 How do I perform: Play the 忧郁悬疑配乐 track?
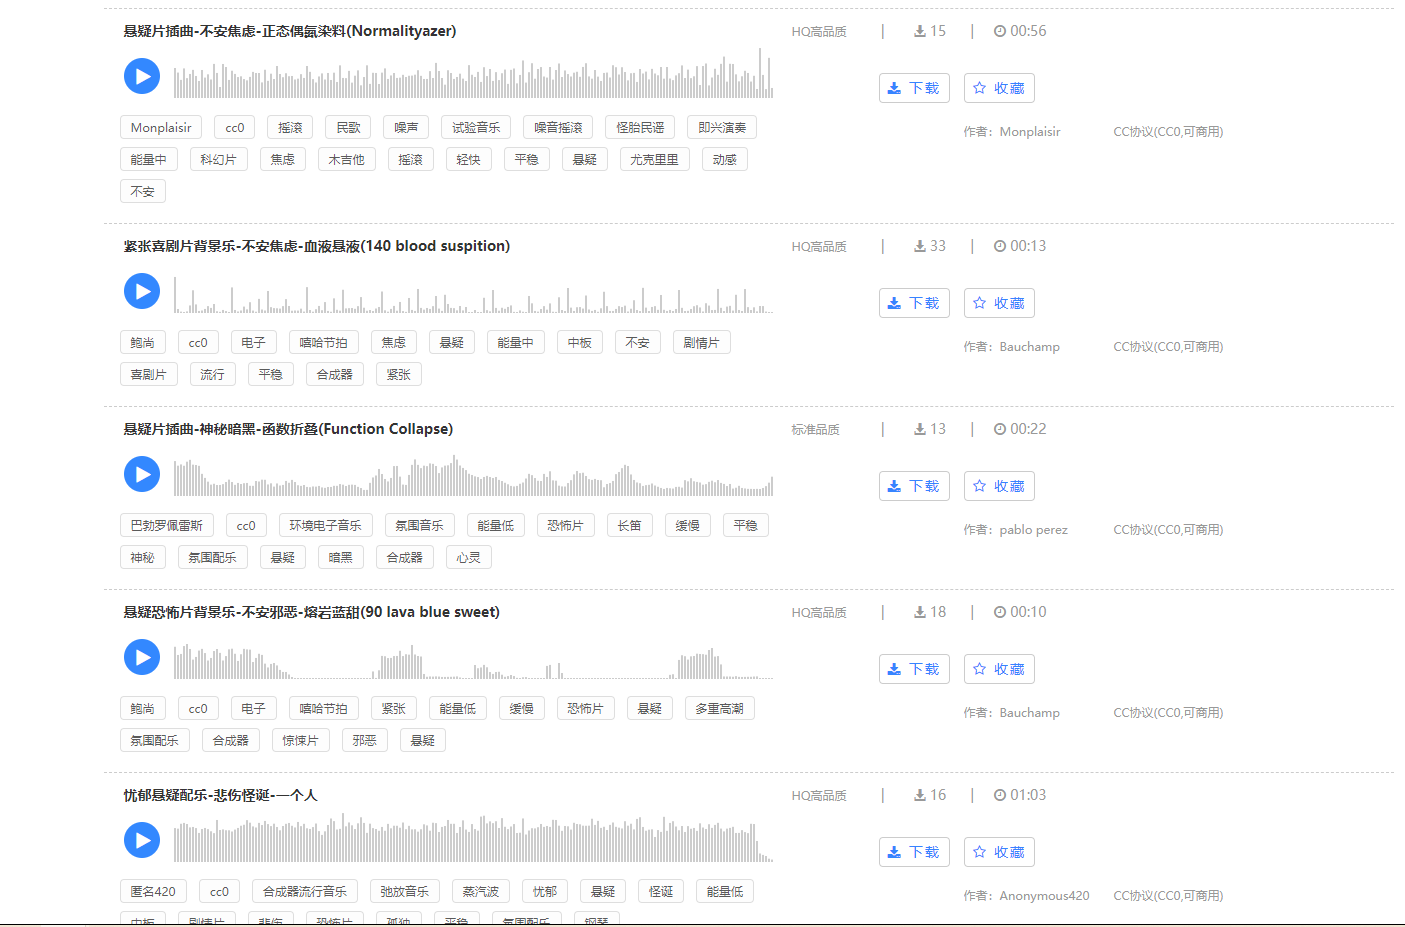point(142,840)
